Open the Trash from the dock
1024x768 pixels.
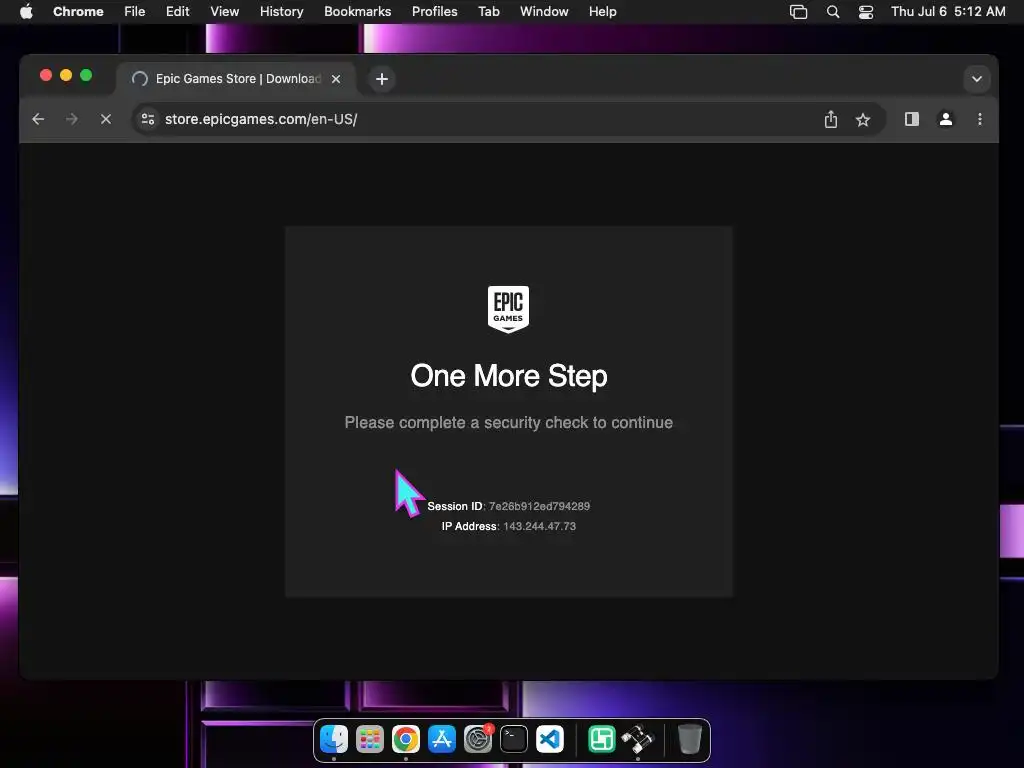point(689,739)
